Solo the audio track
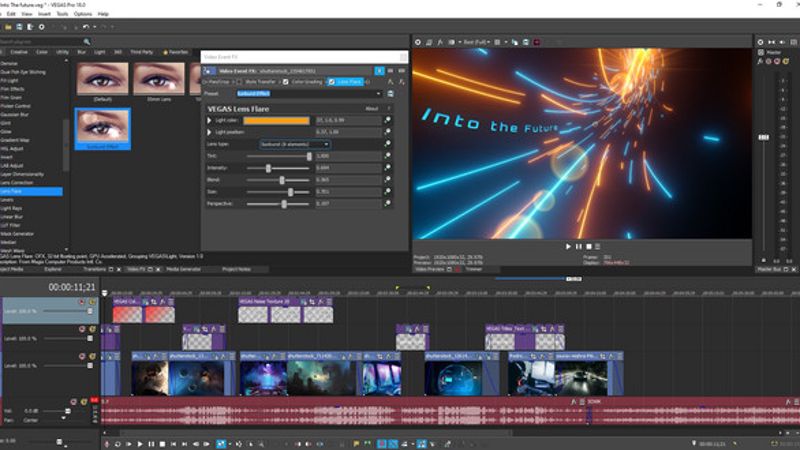The image size is (800, 450). click(x=84, y=402)
